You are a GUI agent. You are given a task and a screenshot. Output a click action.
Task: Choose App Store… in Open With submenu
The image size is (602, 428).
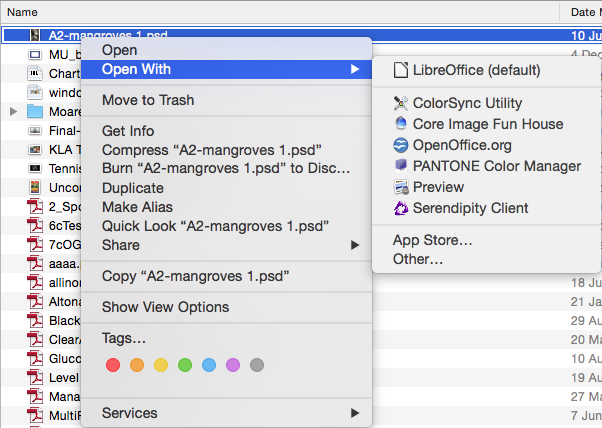pos(486,240)
